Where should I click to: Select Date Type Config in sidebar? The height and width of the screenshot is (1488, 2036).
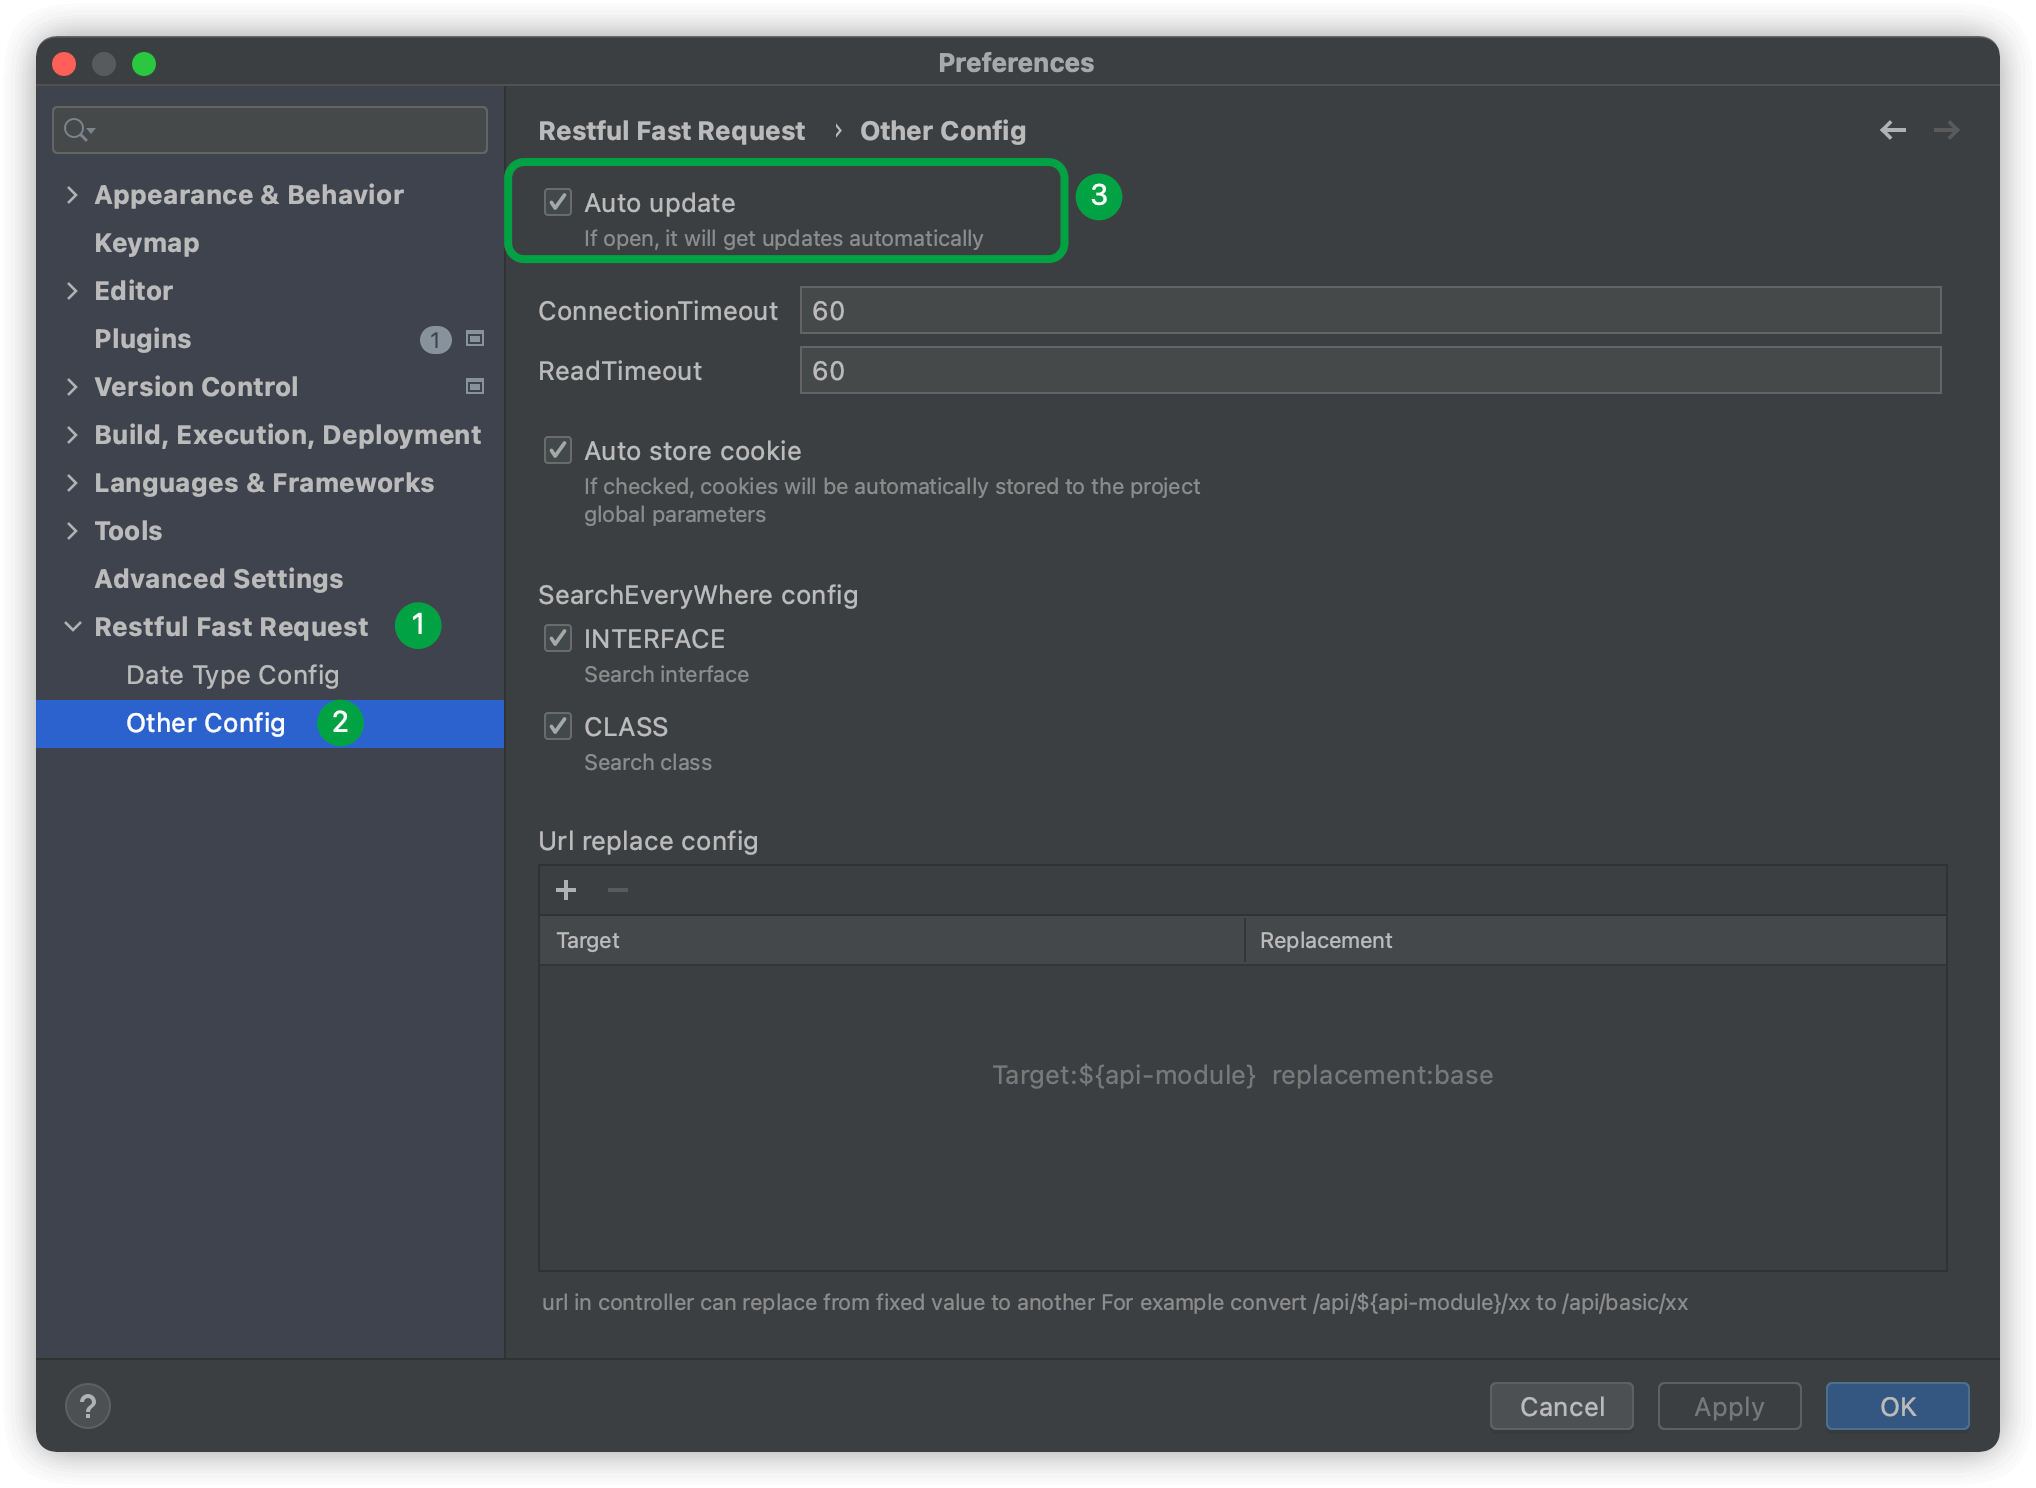(x=232, y=675)
